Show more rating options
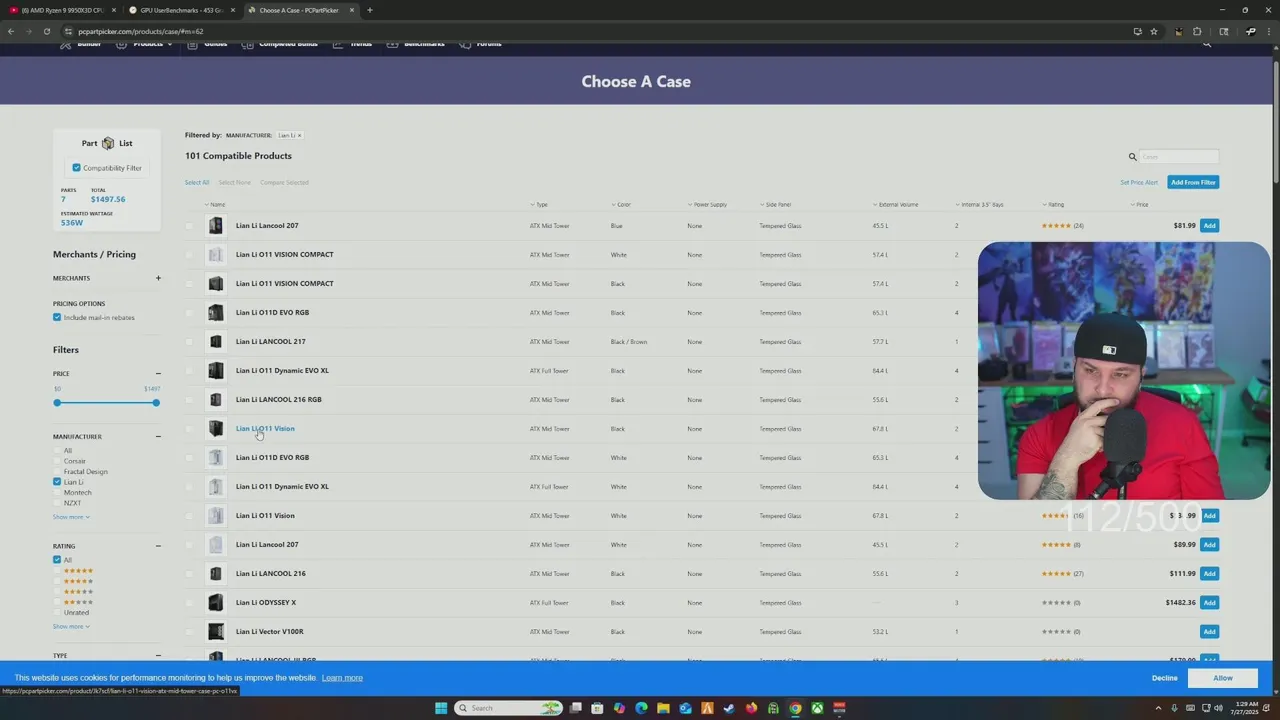 click(x=71, y=627)
